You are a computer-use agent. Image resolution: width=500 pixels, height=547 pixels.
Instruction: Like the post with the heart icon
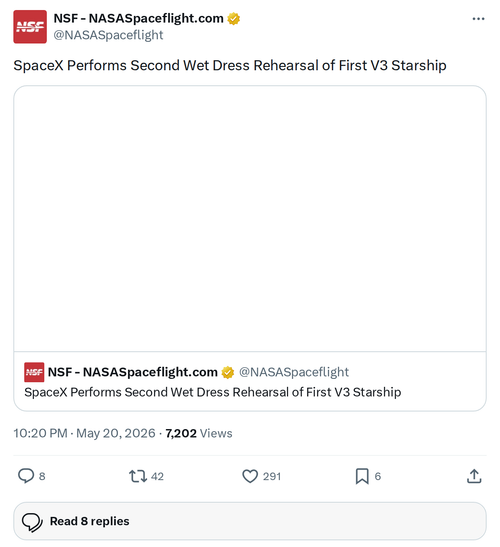click(x=250, y=476)
